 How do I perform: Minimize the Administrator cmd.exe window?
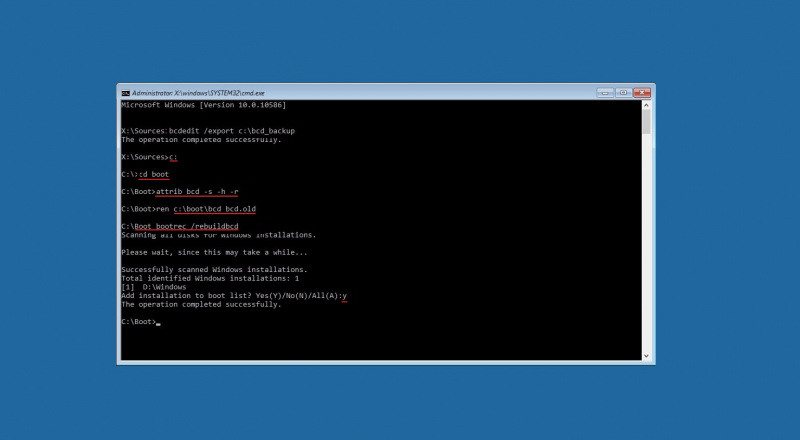click(x=605, y=93)
